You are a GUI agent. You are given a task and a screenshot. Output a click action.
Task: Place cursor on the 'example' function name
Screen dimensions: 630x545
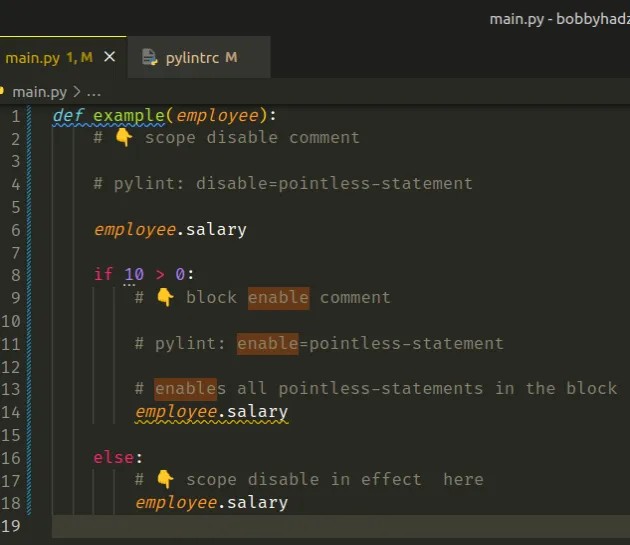coord(129,115)
